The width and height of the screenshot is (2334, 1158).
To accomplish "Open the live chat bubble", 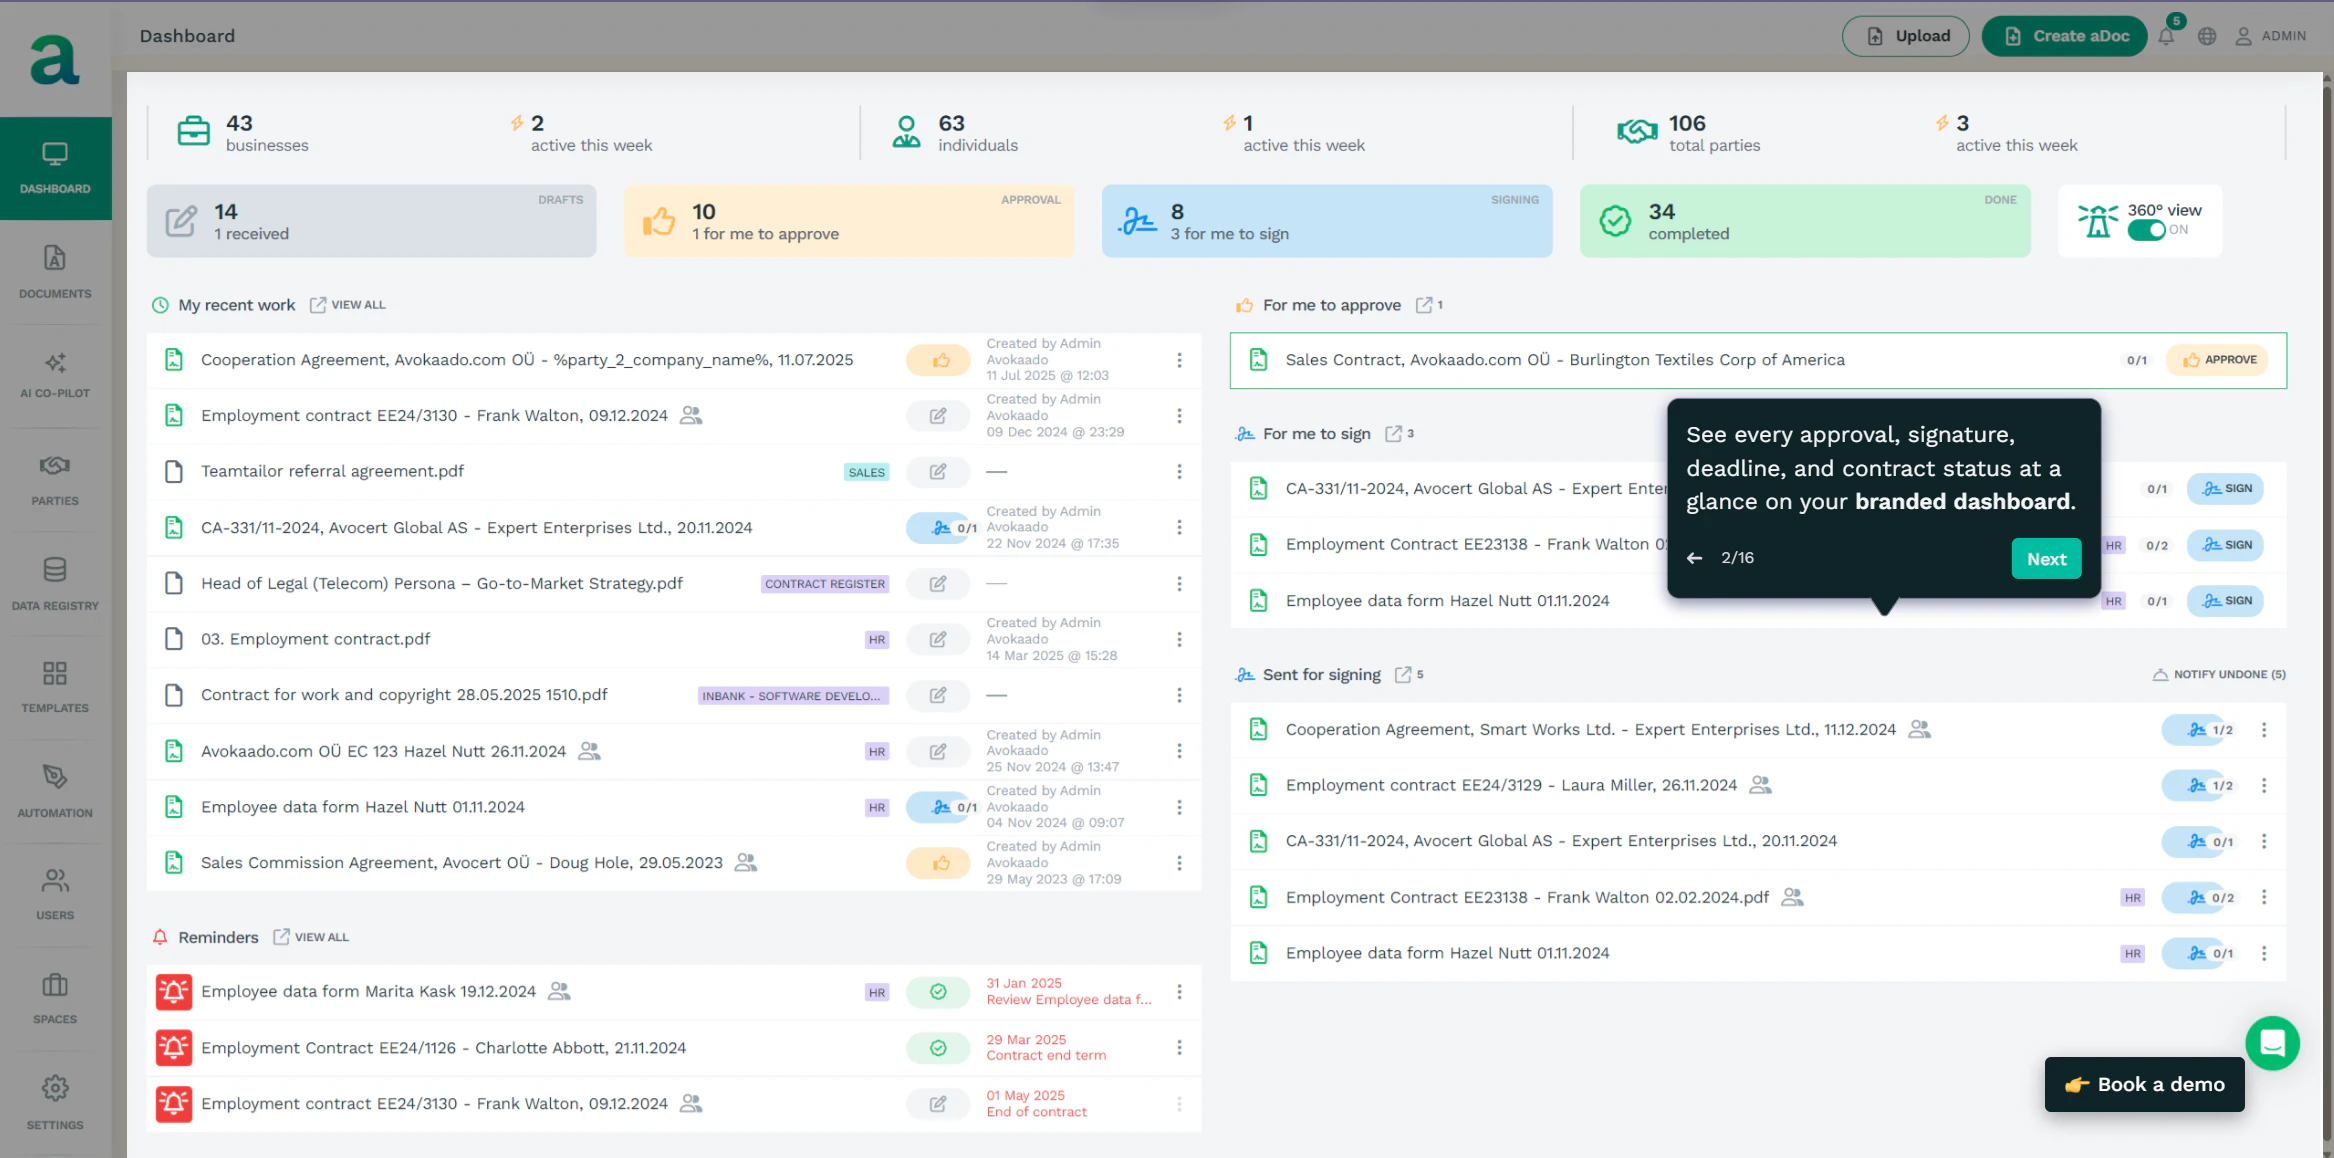I will point(2272,1043).
